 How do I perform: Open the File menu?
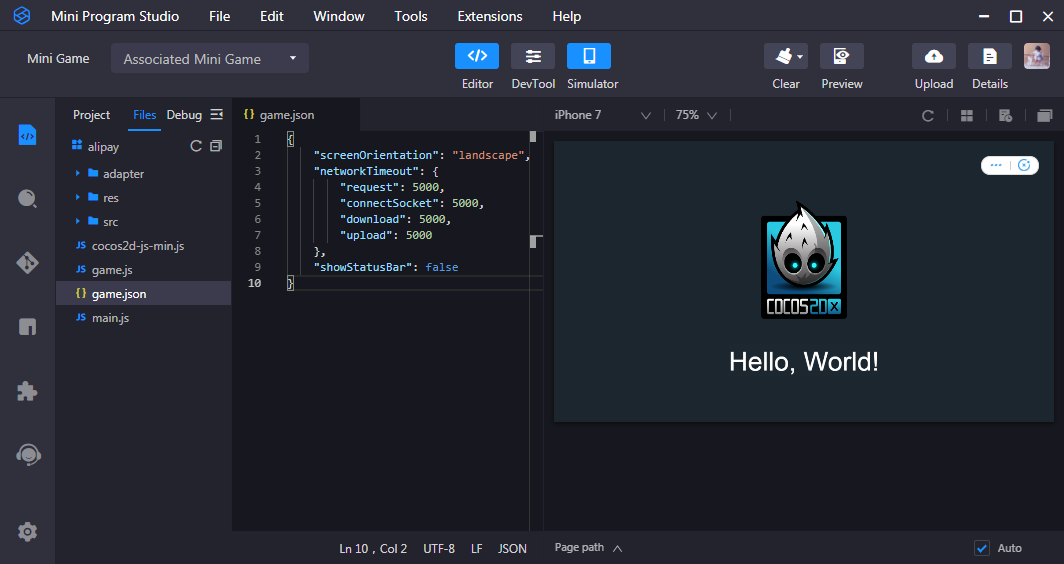(x=219, y=16)
